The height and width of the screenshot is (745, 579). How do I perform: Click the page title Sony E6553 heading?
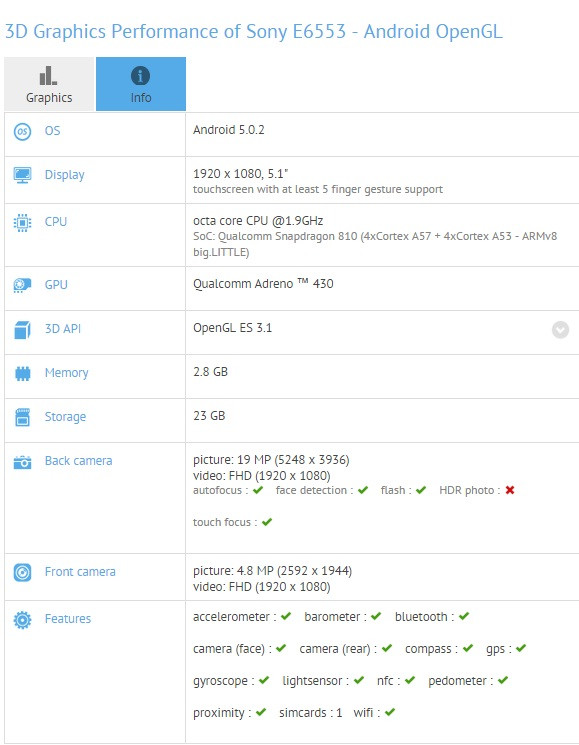coord(253,32)
